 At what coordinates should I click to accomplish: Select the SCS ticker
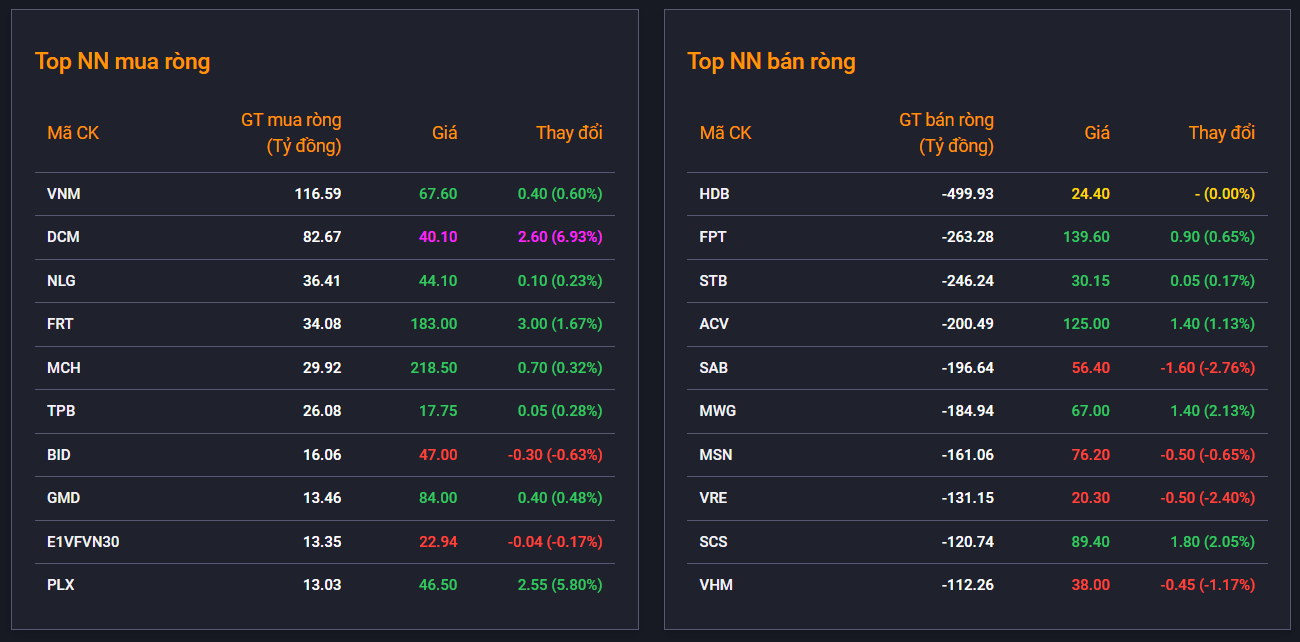(x=713, y=542)
